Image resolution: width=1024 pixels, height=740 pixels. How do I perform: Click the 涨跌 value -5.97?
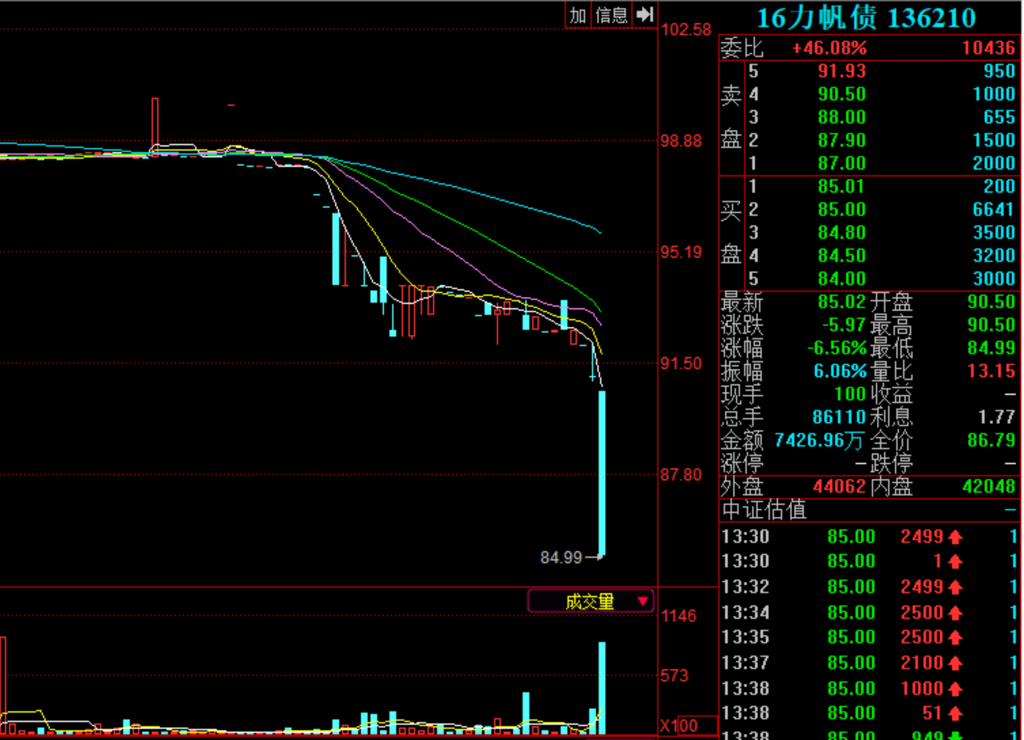click(844, 325)
